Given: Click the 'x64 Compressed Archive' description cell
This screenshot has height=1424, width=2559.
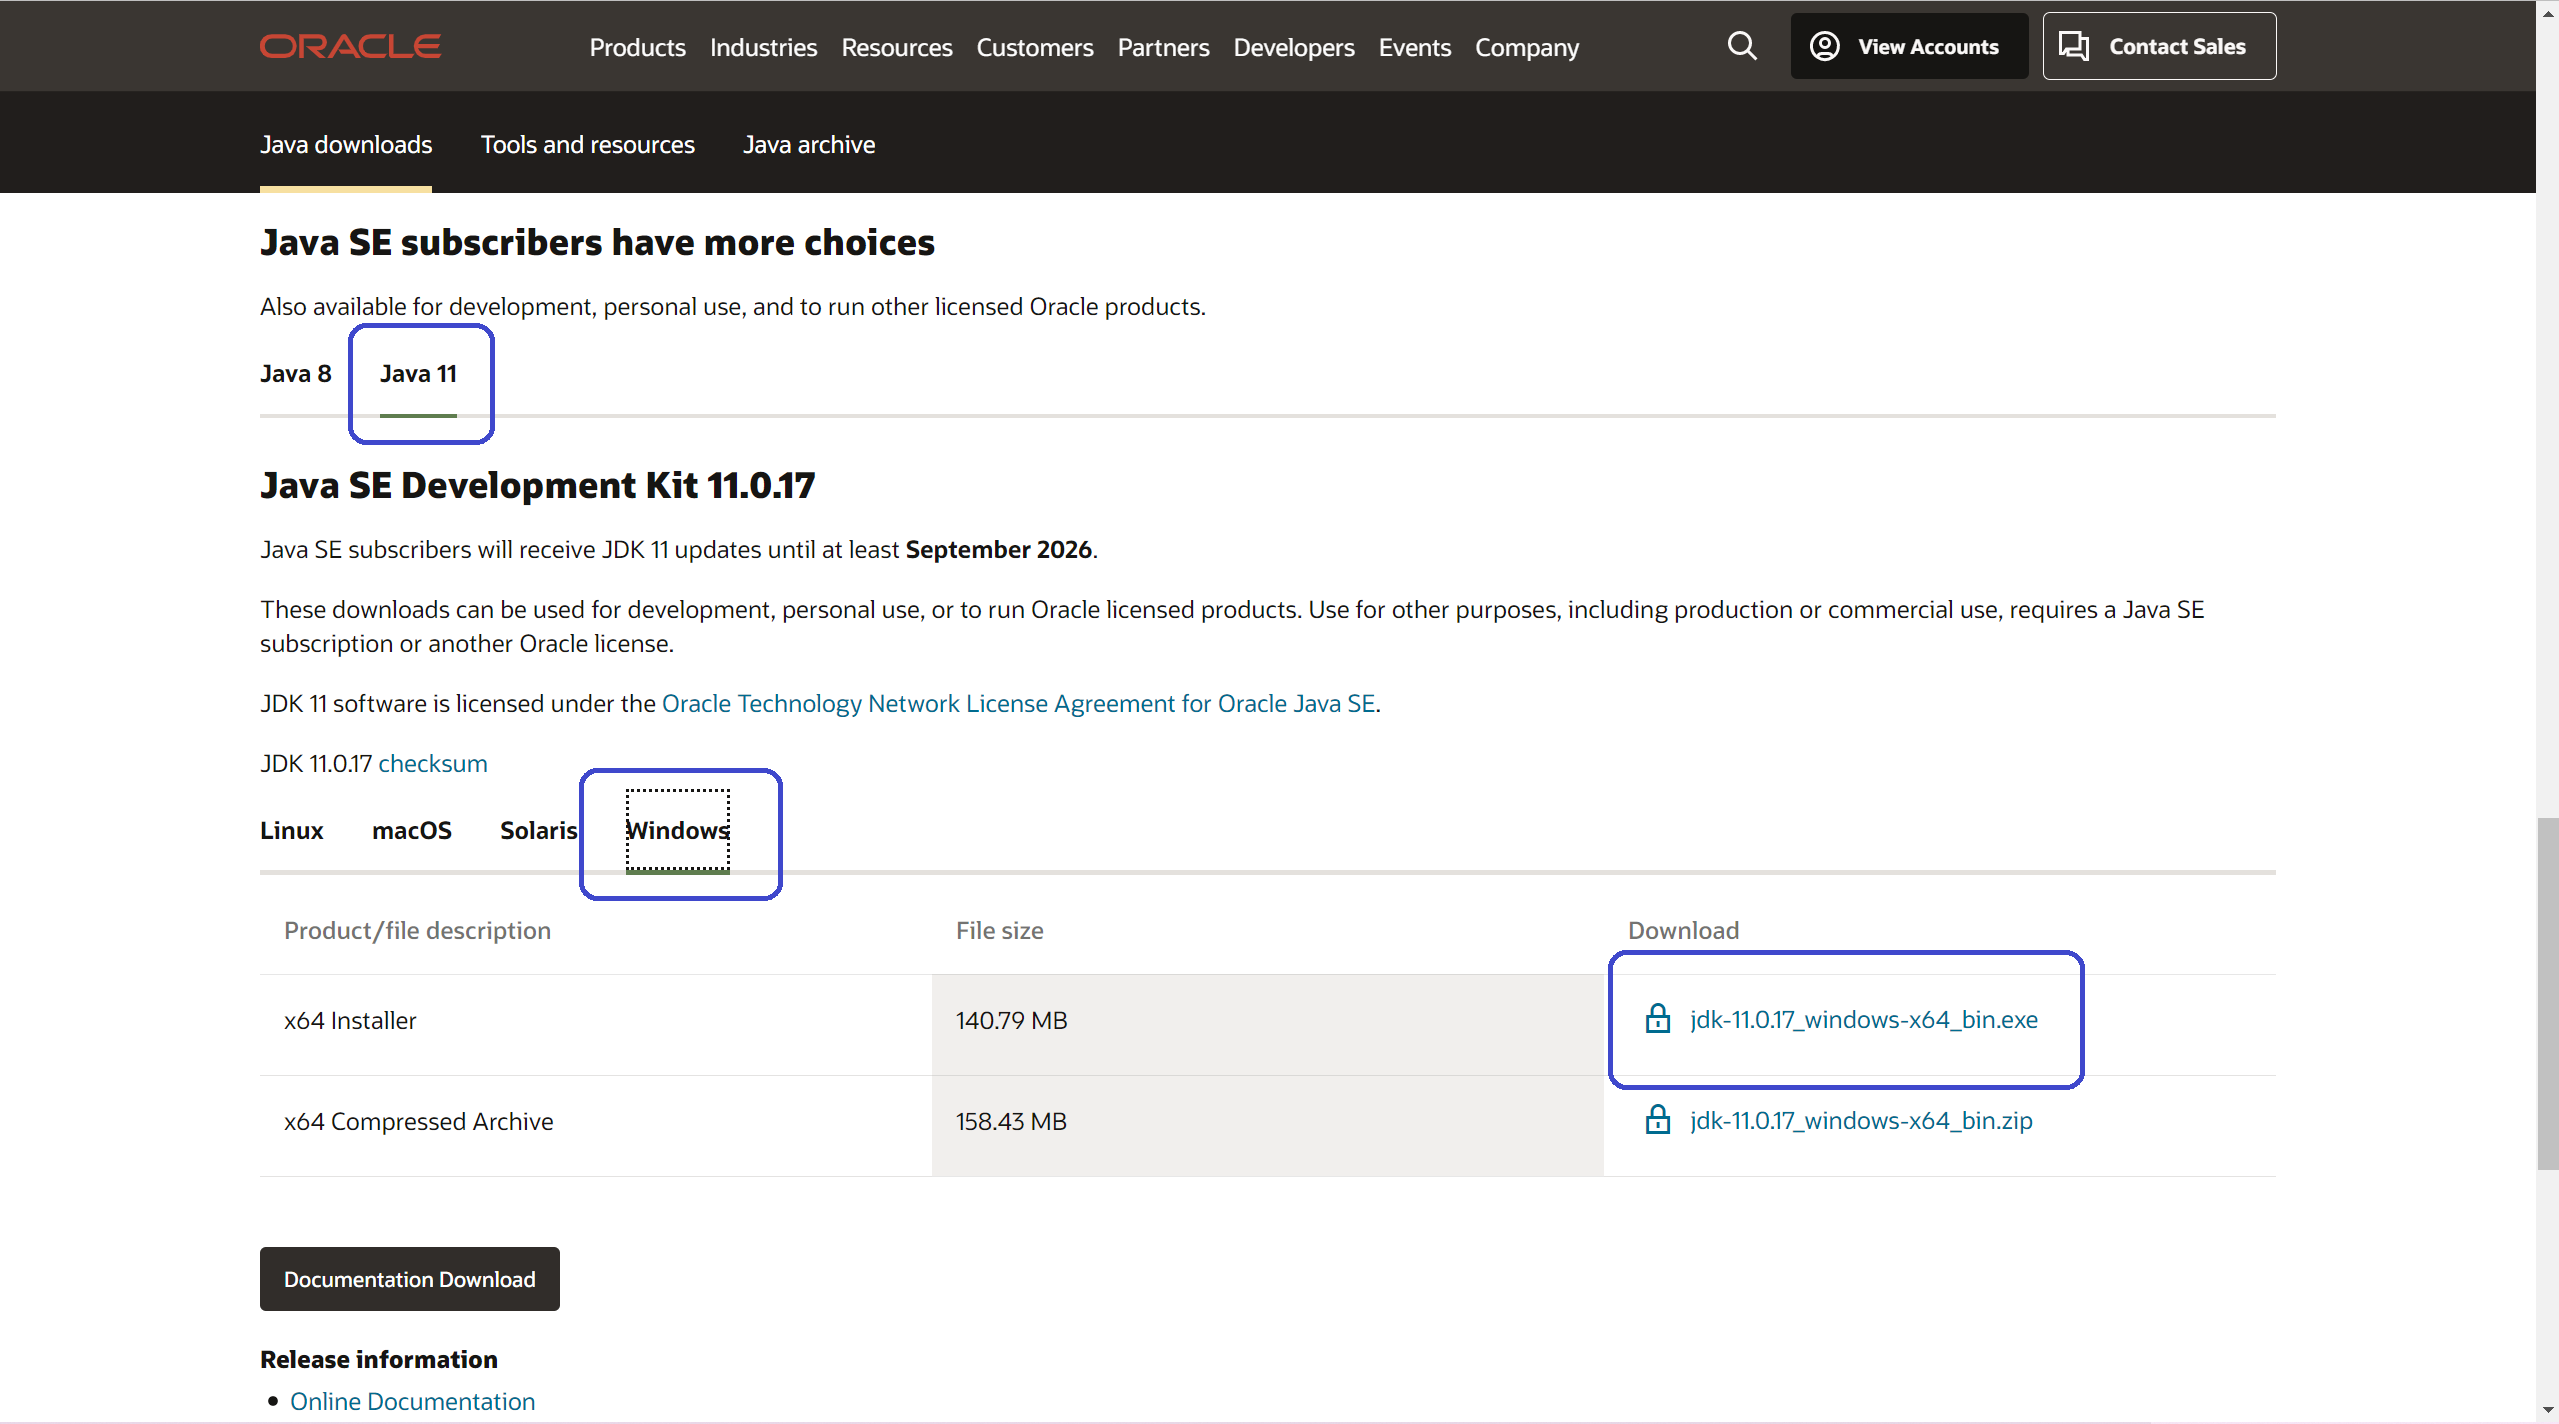Looking at the screenshot, I should point(595,1126).
